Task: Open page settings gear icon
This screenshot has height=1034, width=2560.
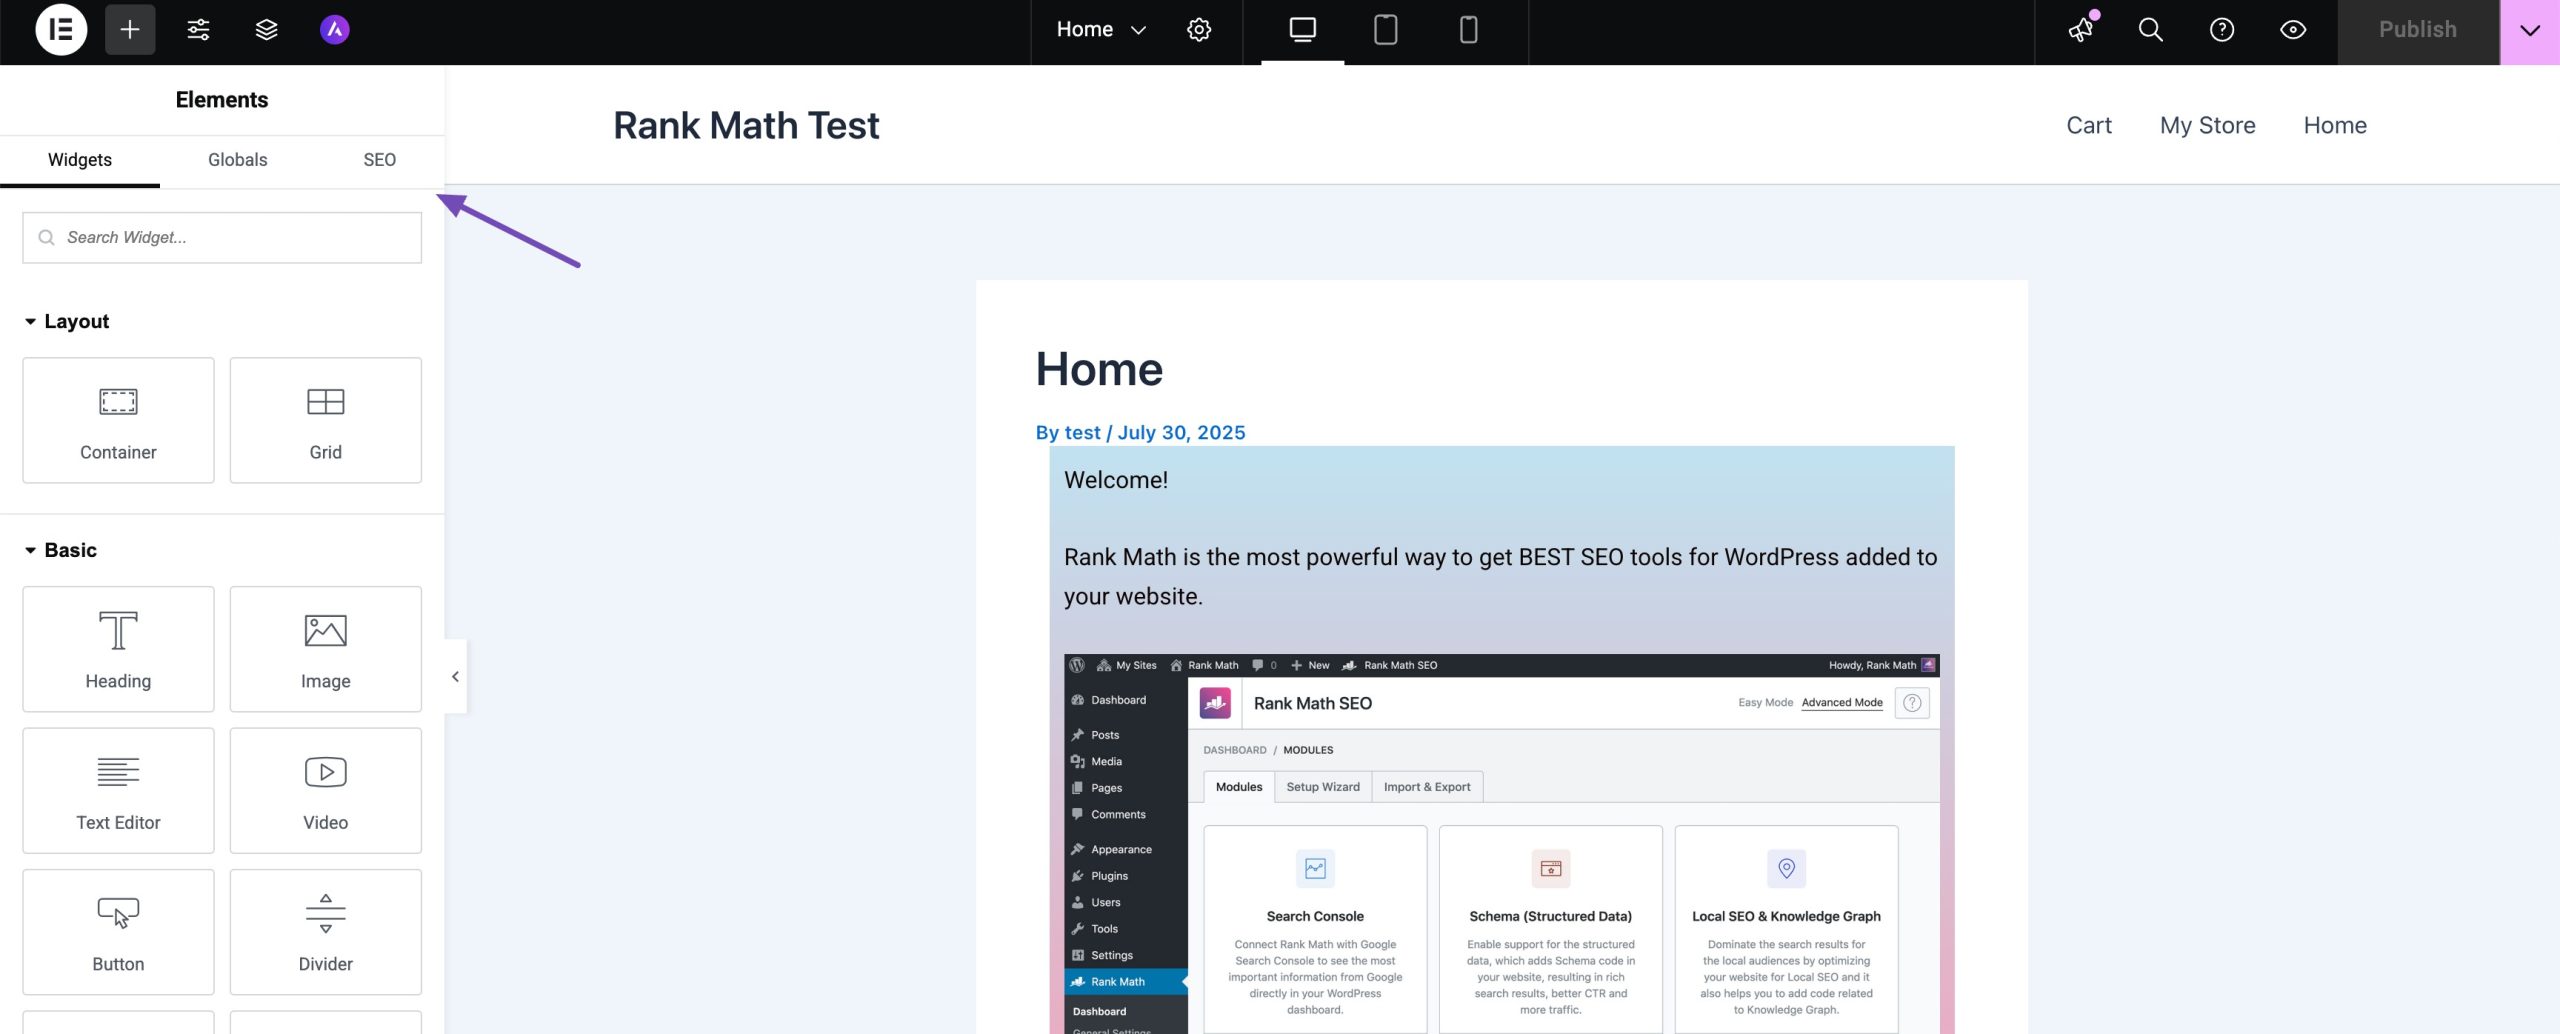Action: click(x=1198, y=30)
